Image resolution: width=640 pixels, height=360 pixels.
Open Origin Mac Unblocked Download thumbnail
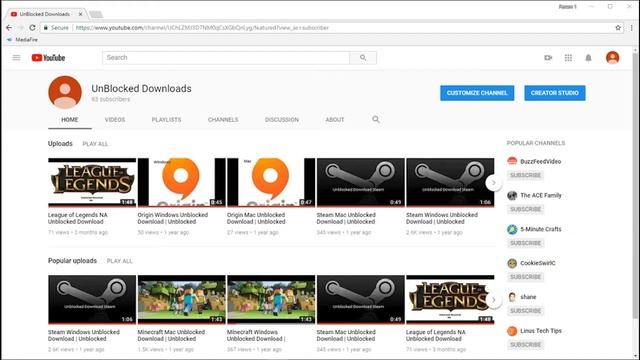[x=271, y=182]
